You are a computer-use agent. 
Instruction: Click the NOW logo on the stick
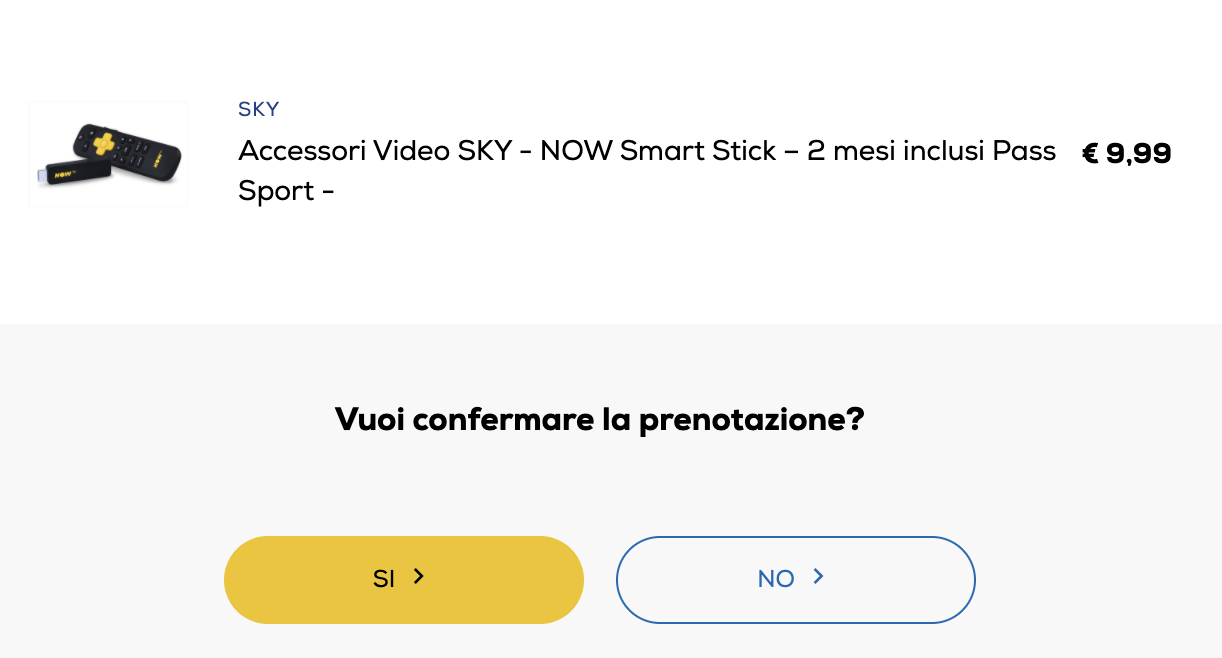point(65,174)
